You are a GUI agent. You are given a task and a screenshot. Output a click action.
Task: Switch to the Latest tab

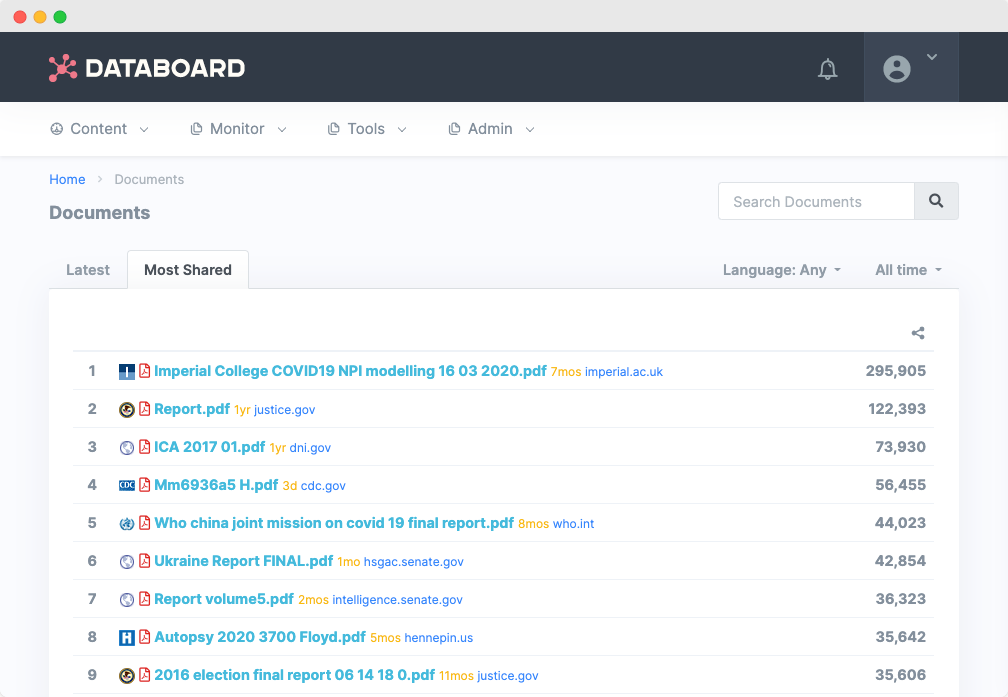click(x=88, y=270)
